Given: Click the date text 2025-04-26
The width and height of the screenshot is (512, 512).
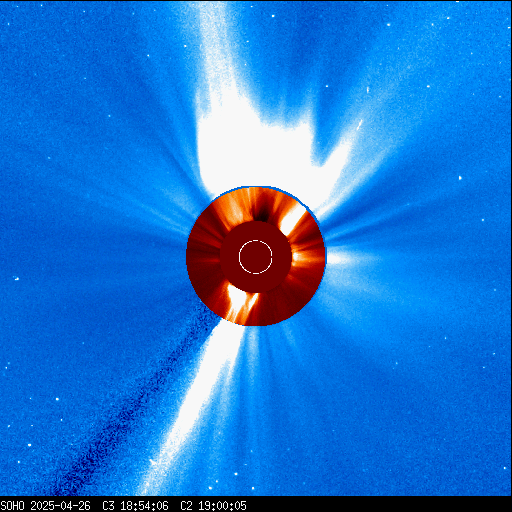Looking at the screenshot, I should [x=60, y=506].
